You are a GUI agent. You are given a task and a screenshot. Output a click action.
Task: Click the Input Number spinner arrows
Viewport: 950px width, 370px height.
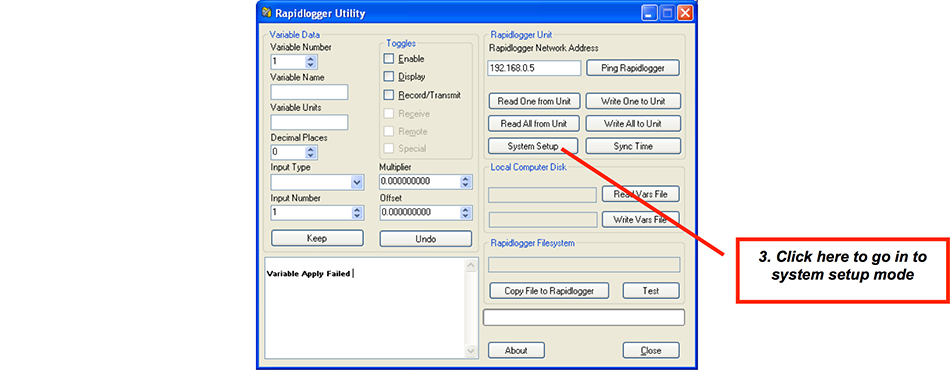coord(357,213)
